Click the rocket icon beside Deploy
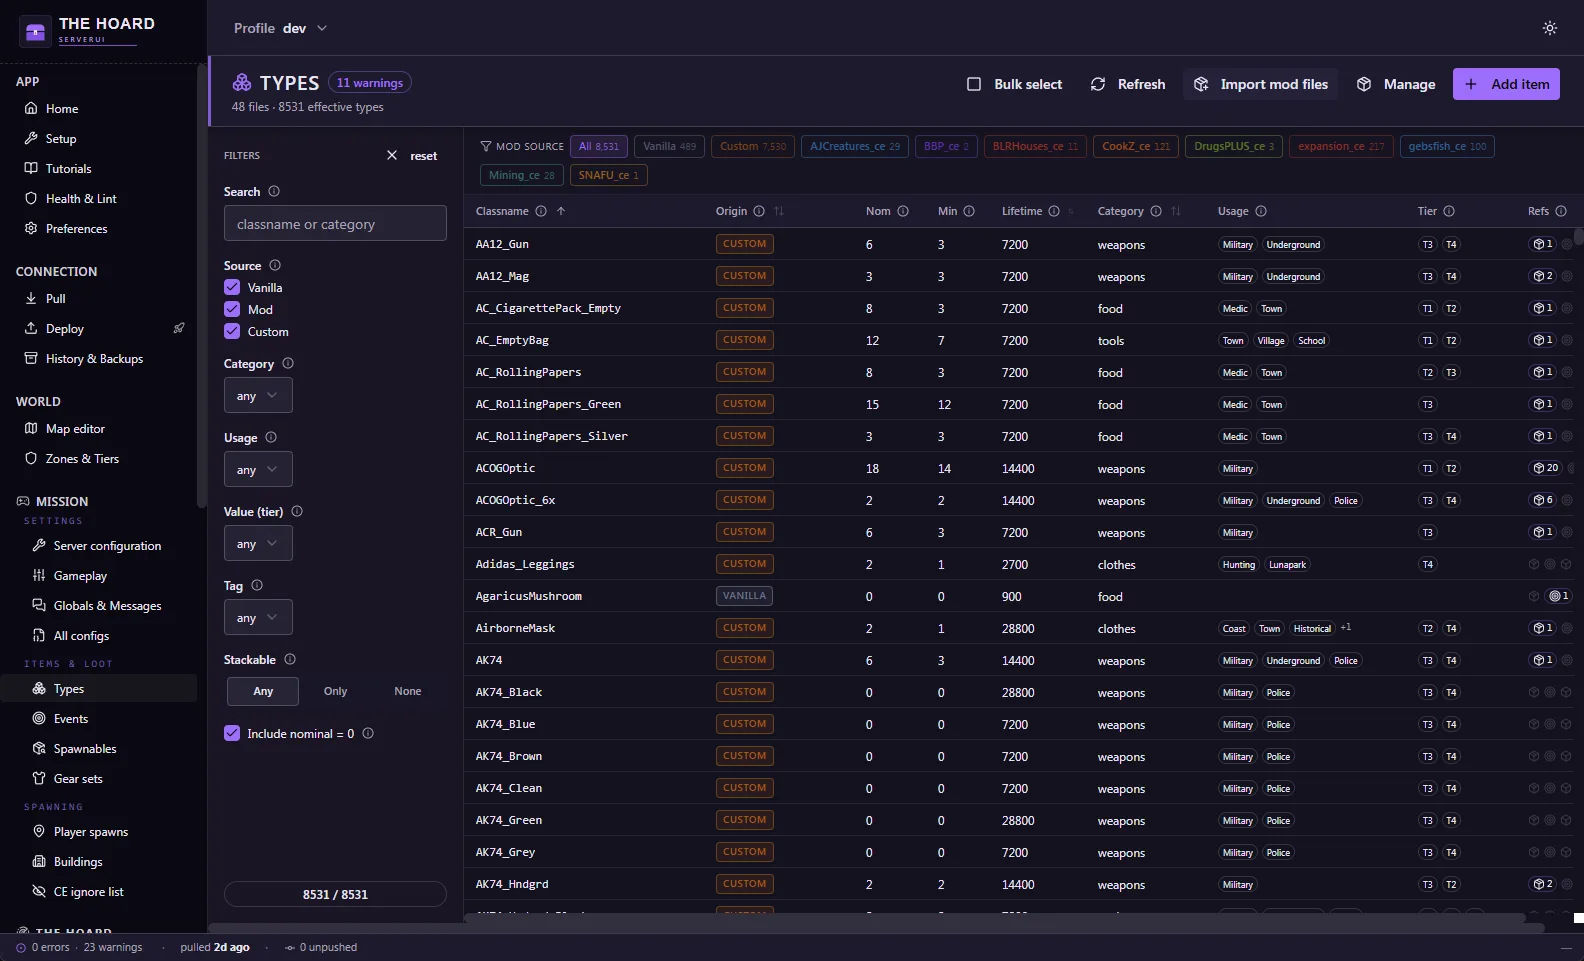Image resolution: width=1584 pixels, height=961 pixels. tap(179, 328)
